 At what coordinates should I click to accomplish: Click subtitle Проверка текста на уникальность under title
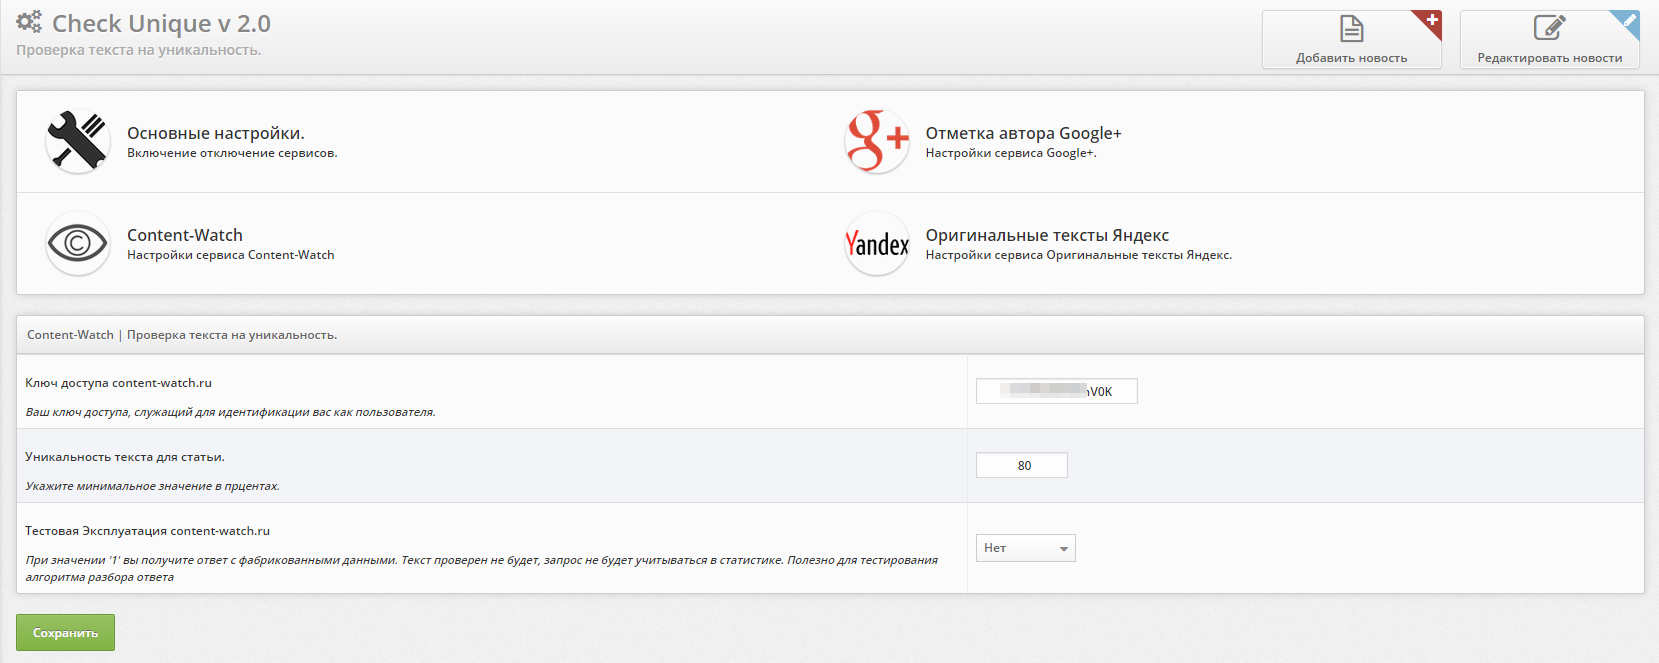tap(138, 50)
